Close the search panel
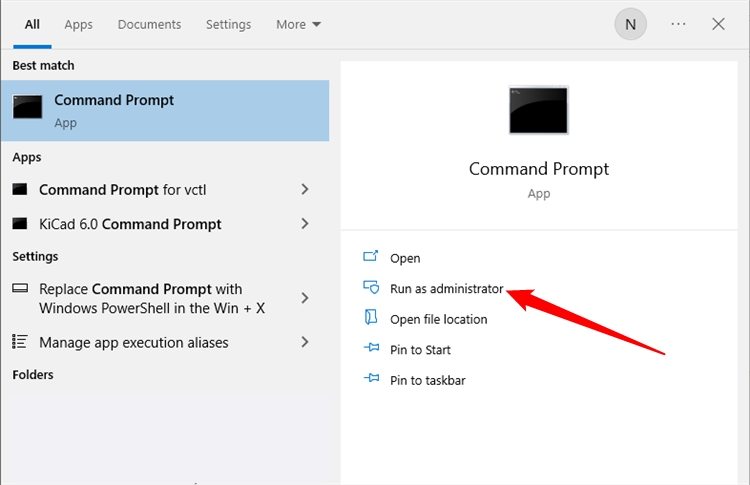This screenshot has width=750, height=485. point(718,24)
